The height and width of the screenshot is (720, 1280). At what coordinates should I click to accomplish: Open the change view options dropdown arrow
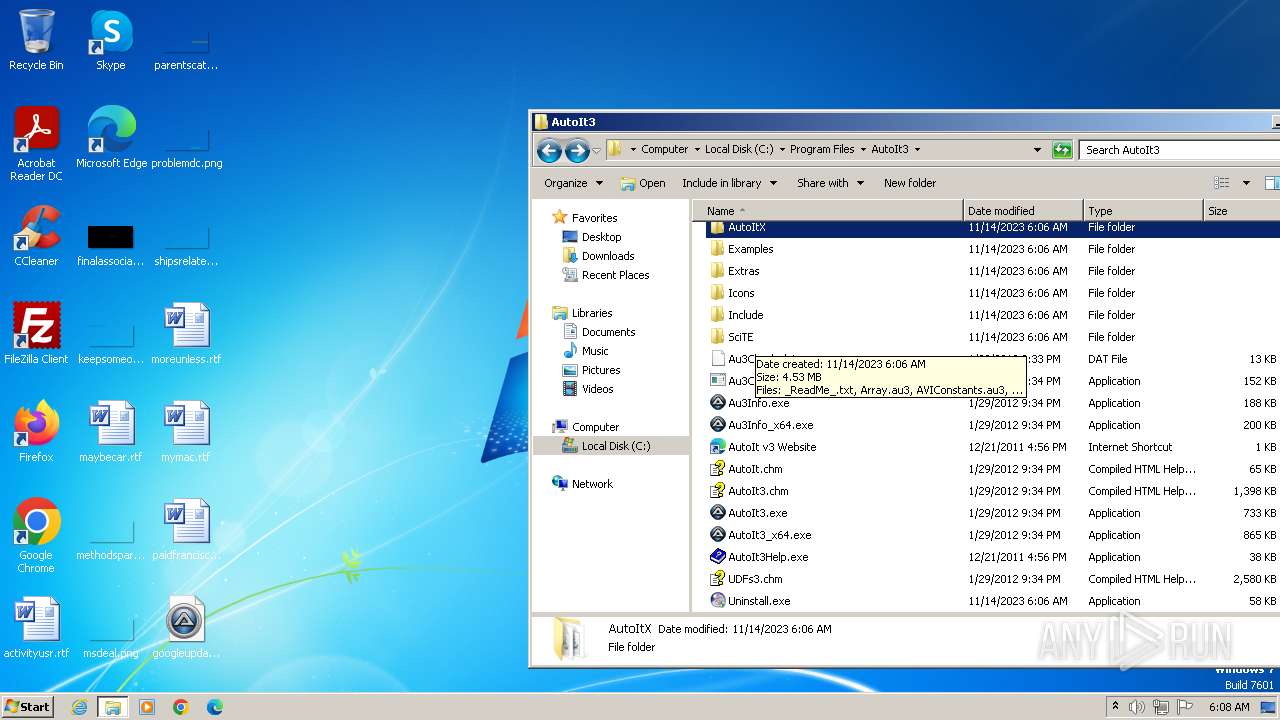(x=1246, y=183)
